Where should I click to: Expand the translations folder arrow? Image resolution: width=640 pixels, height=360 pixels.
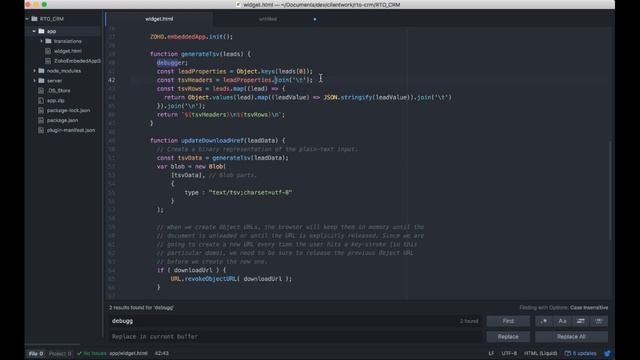click(x=41, y=41)
